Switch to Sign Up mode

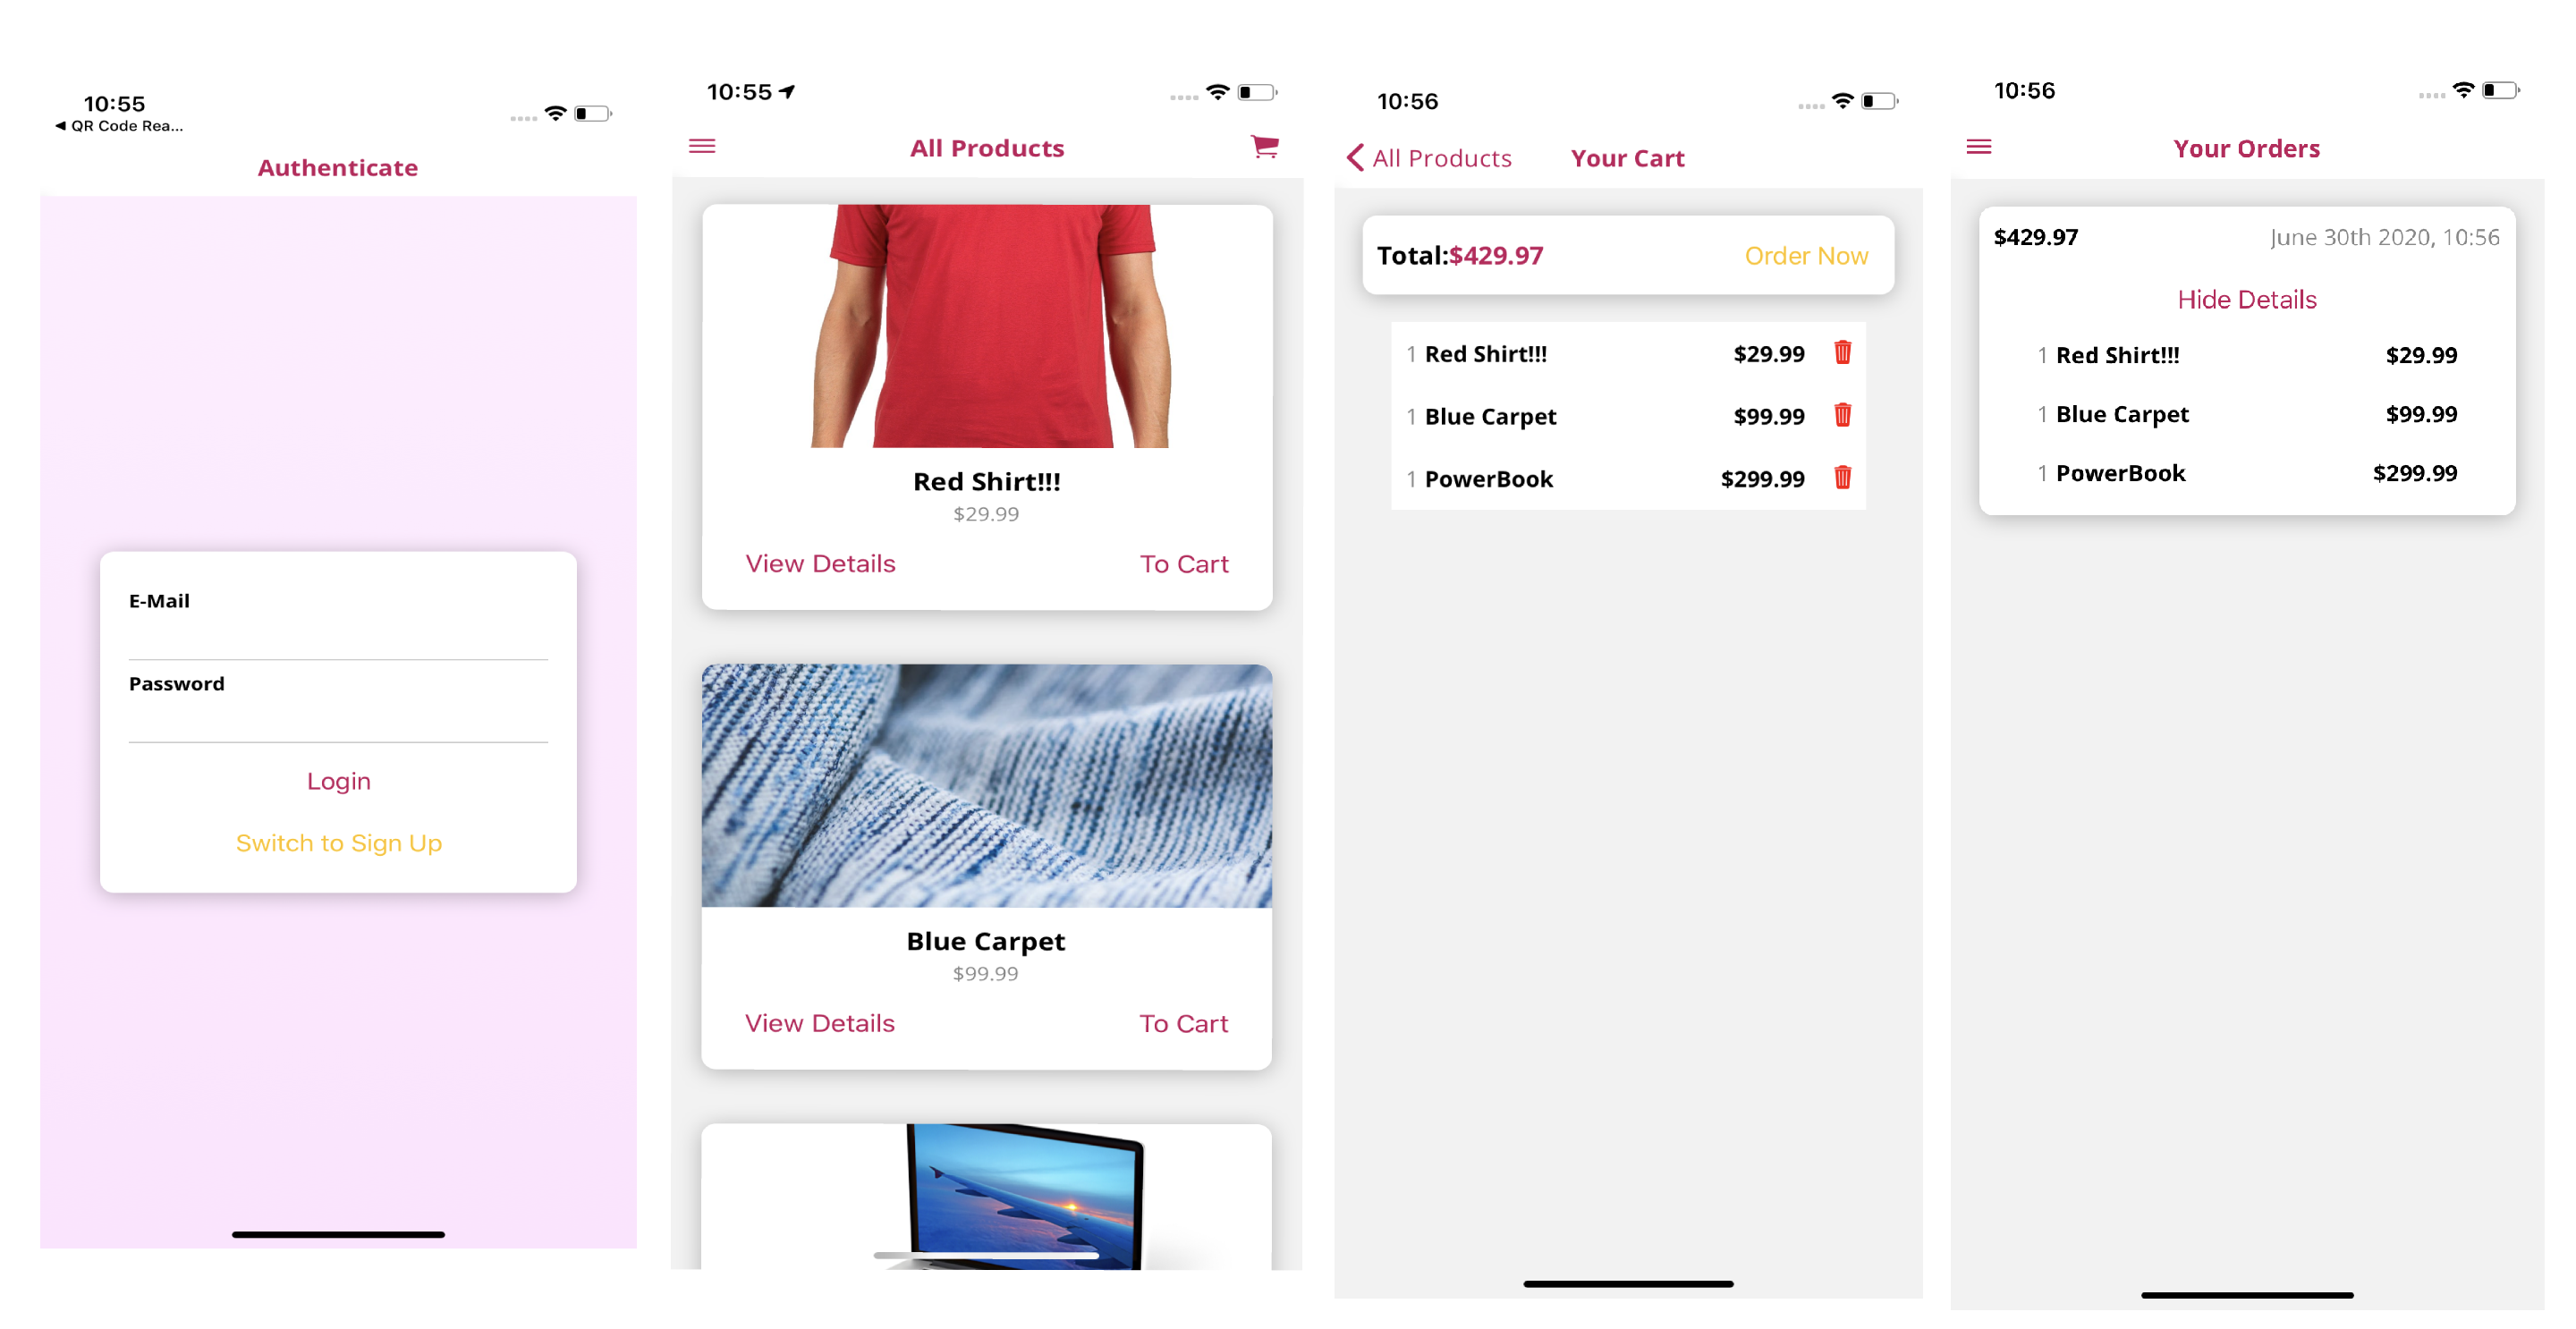pyautogui.click(x=339, y=842)
